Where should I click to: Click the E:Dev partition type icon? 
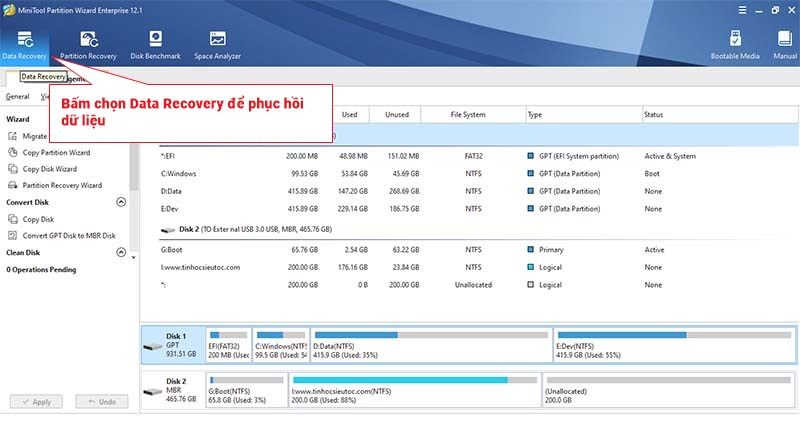pos(531,208)
